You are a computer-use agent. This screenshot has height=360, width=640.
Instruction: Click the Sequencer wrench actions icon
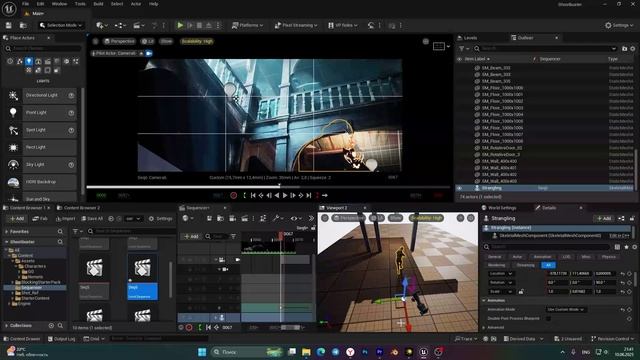coord(278,218)
